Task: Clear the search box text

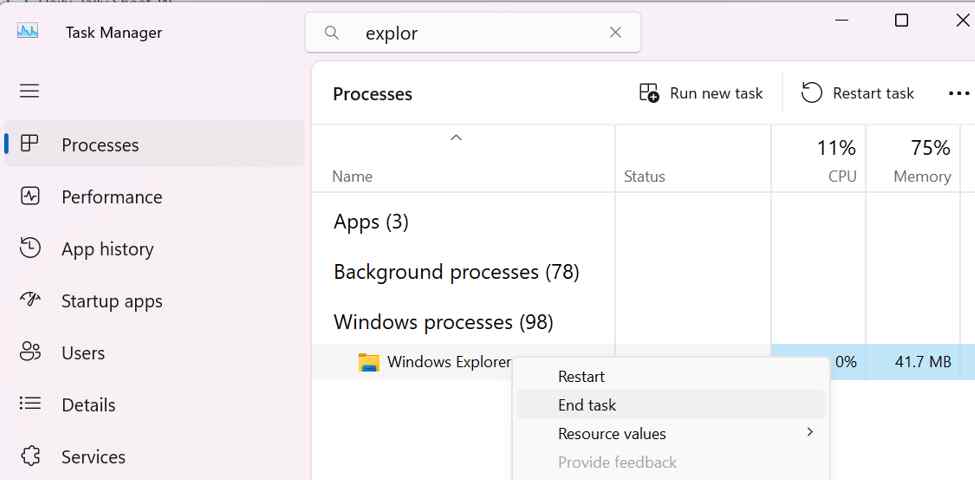Action: (x=616, y=33)
